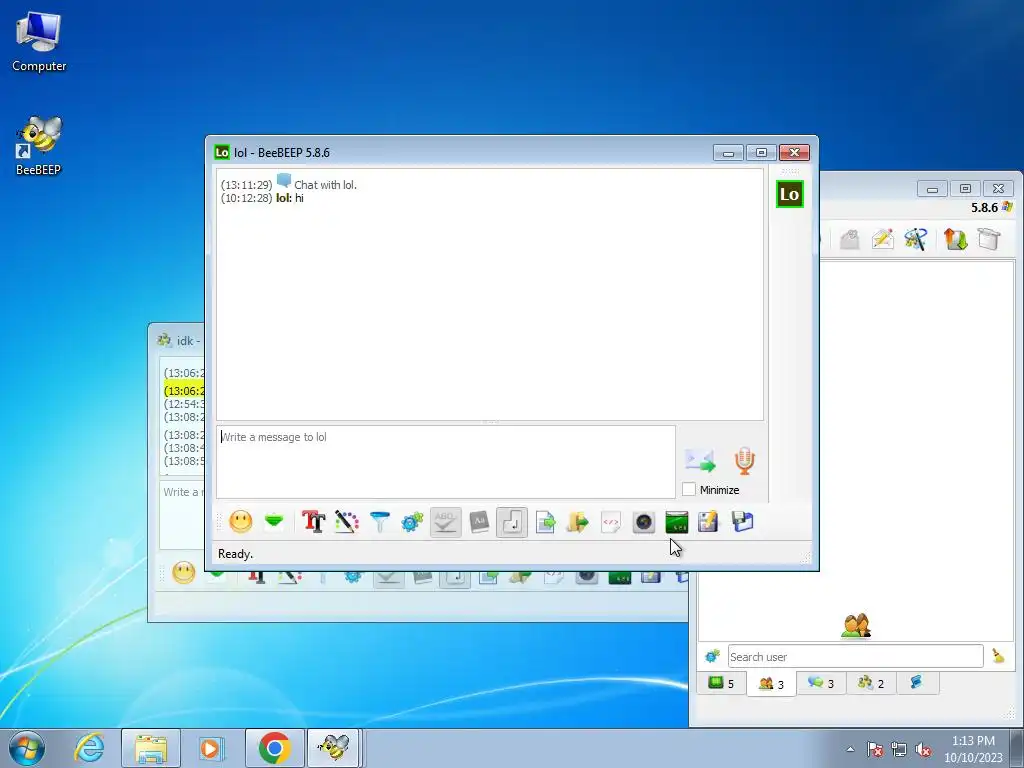Click the green envelope icon in lol chat toolbar
The width and height of the screenshot is (1024, 768).
[x=274, y=522]
